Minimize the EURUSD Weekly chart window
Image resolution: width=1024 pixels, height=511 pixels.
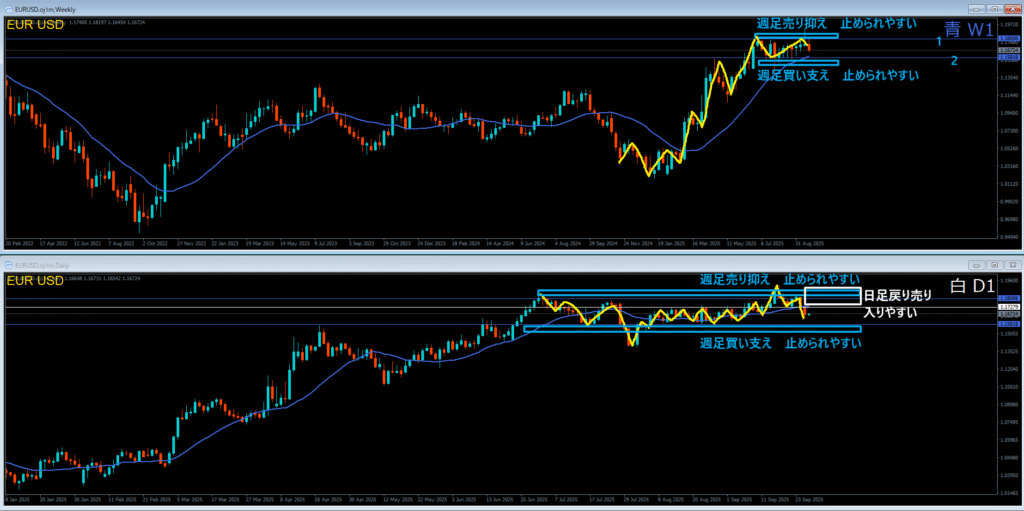click(977, 9)
